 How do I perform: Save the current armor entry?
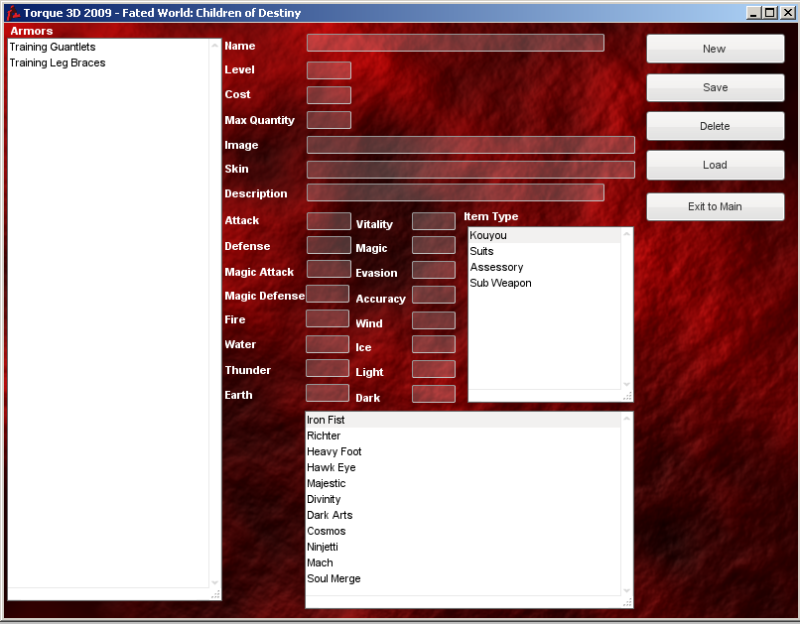click(714, 87)
